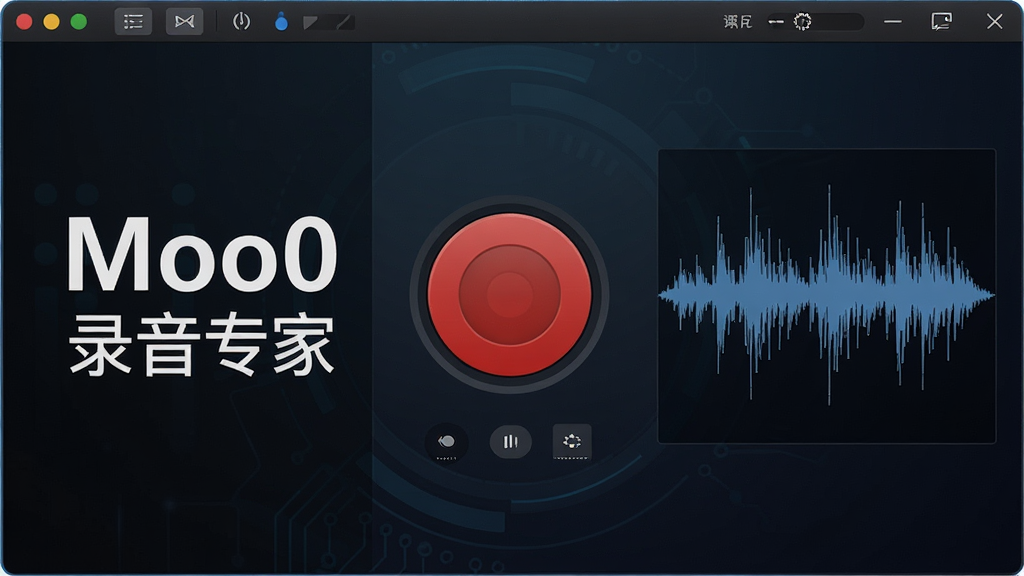Close the window with the X button
Viewport: 1024px width, 576px height.
coord(994,22)
